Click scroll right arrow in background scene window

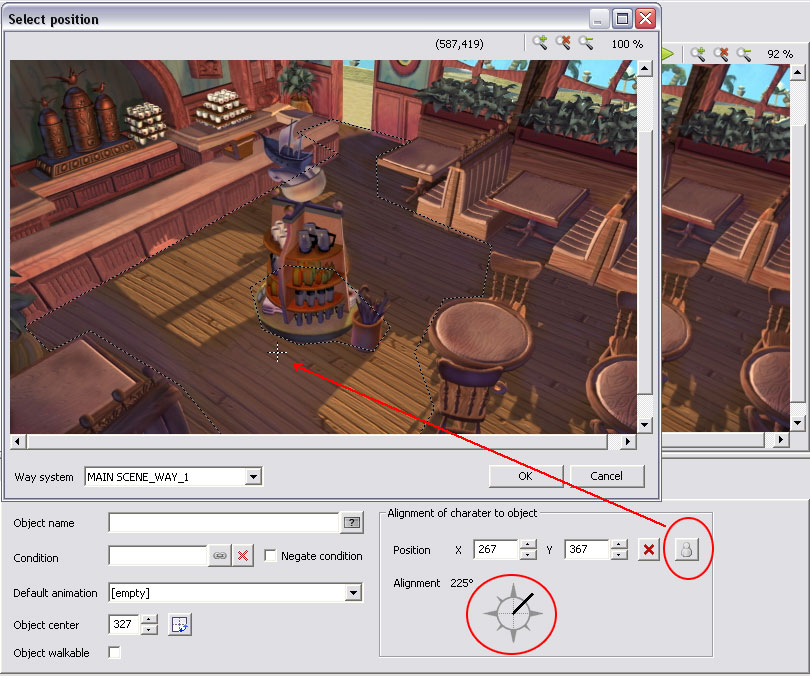point(781,439)
